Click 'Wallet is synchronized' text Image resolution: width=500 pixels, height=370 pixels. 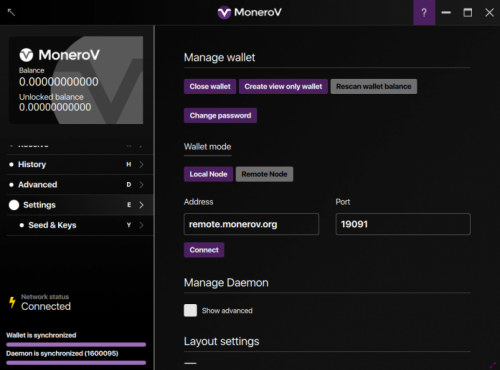coord(41,335)
